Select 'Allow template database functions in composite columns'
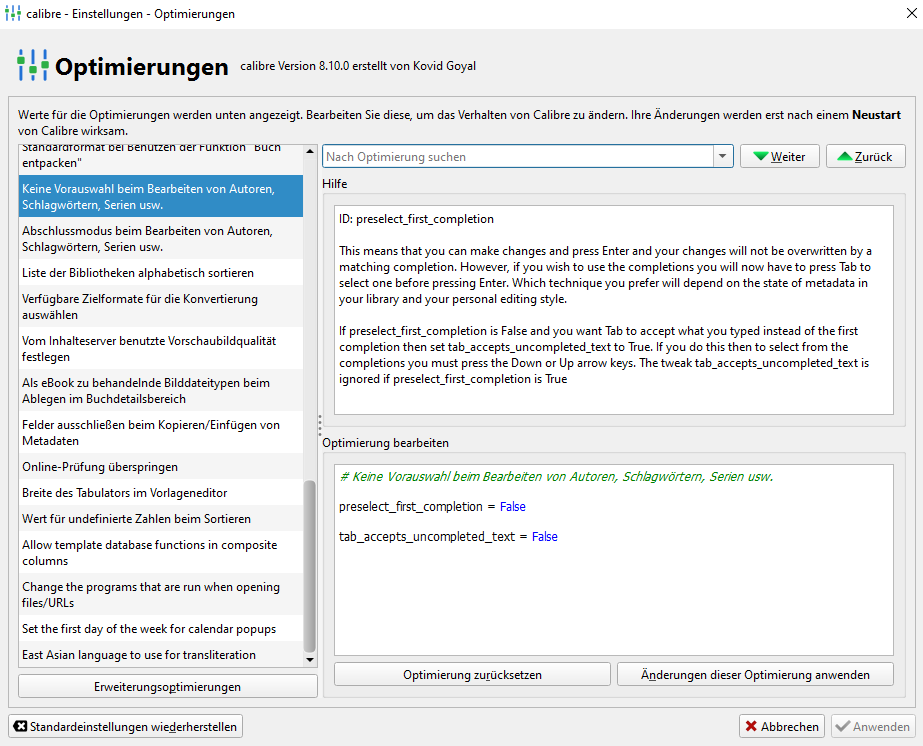Image resolution: width=923 pixels, height=746 pixels. (x=161, y=552)
